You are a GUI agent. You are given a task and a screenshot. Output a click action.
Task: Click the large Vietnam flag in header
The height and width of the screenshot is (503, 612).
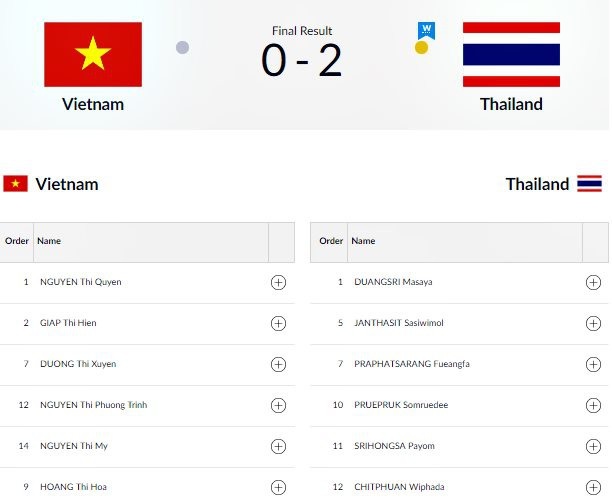coord(92,54)
